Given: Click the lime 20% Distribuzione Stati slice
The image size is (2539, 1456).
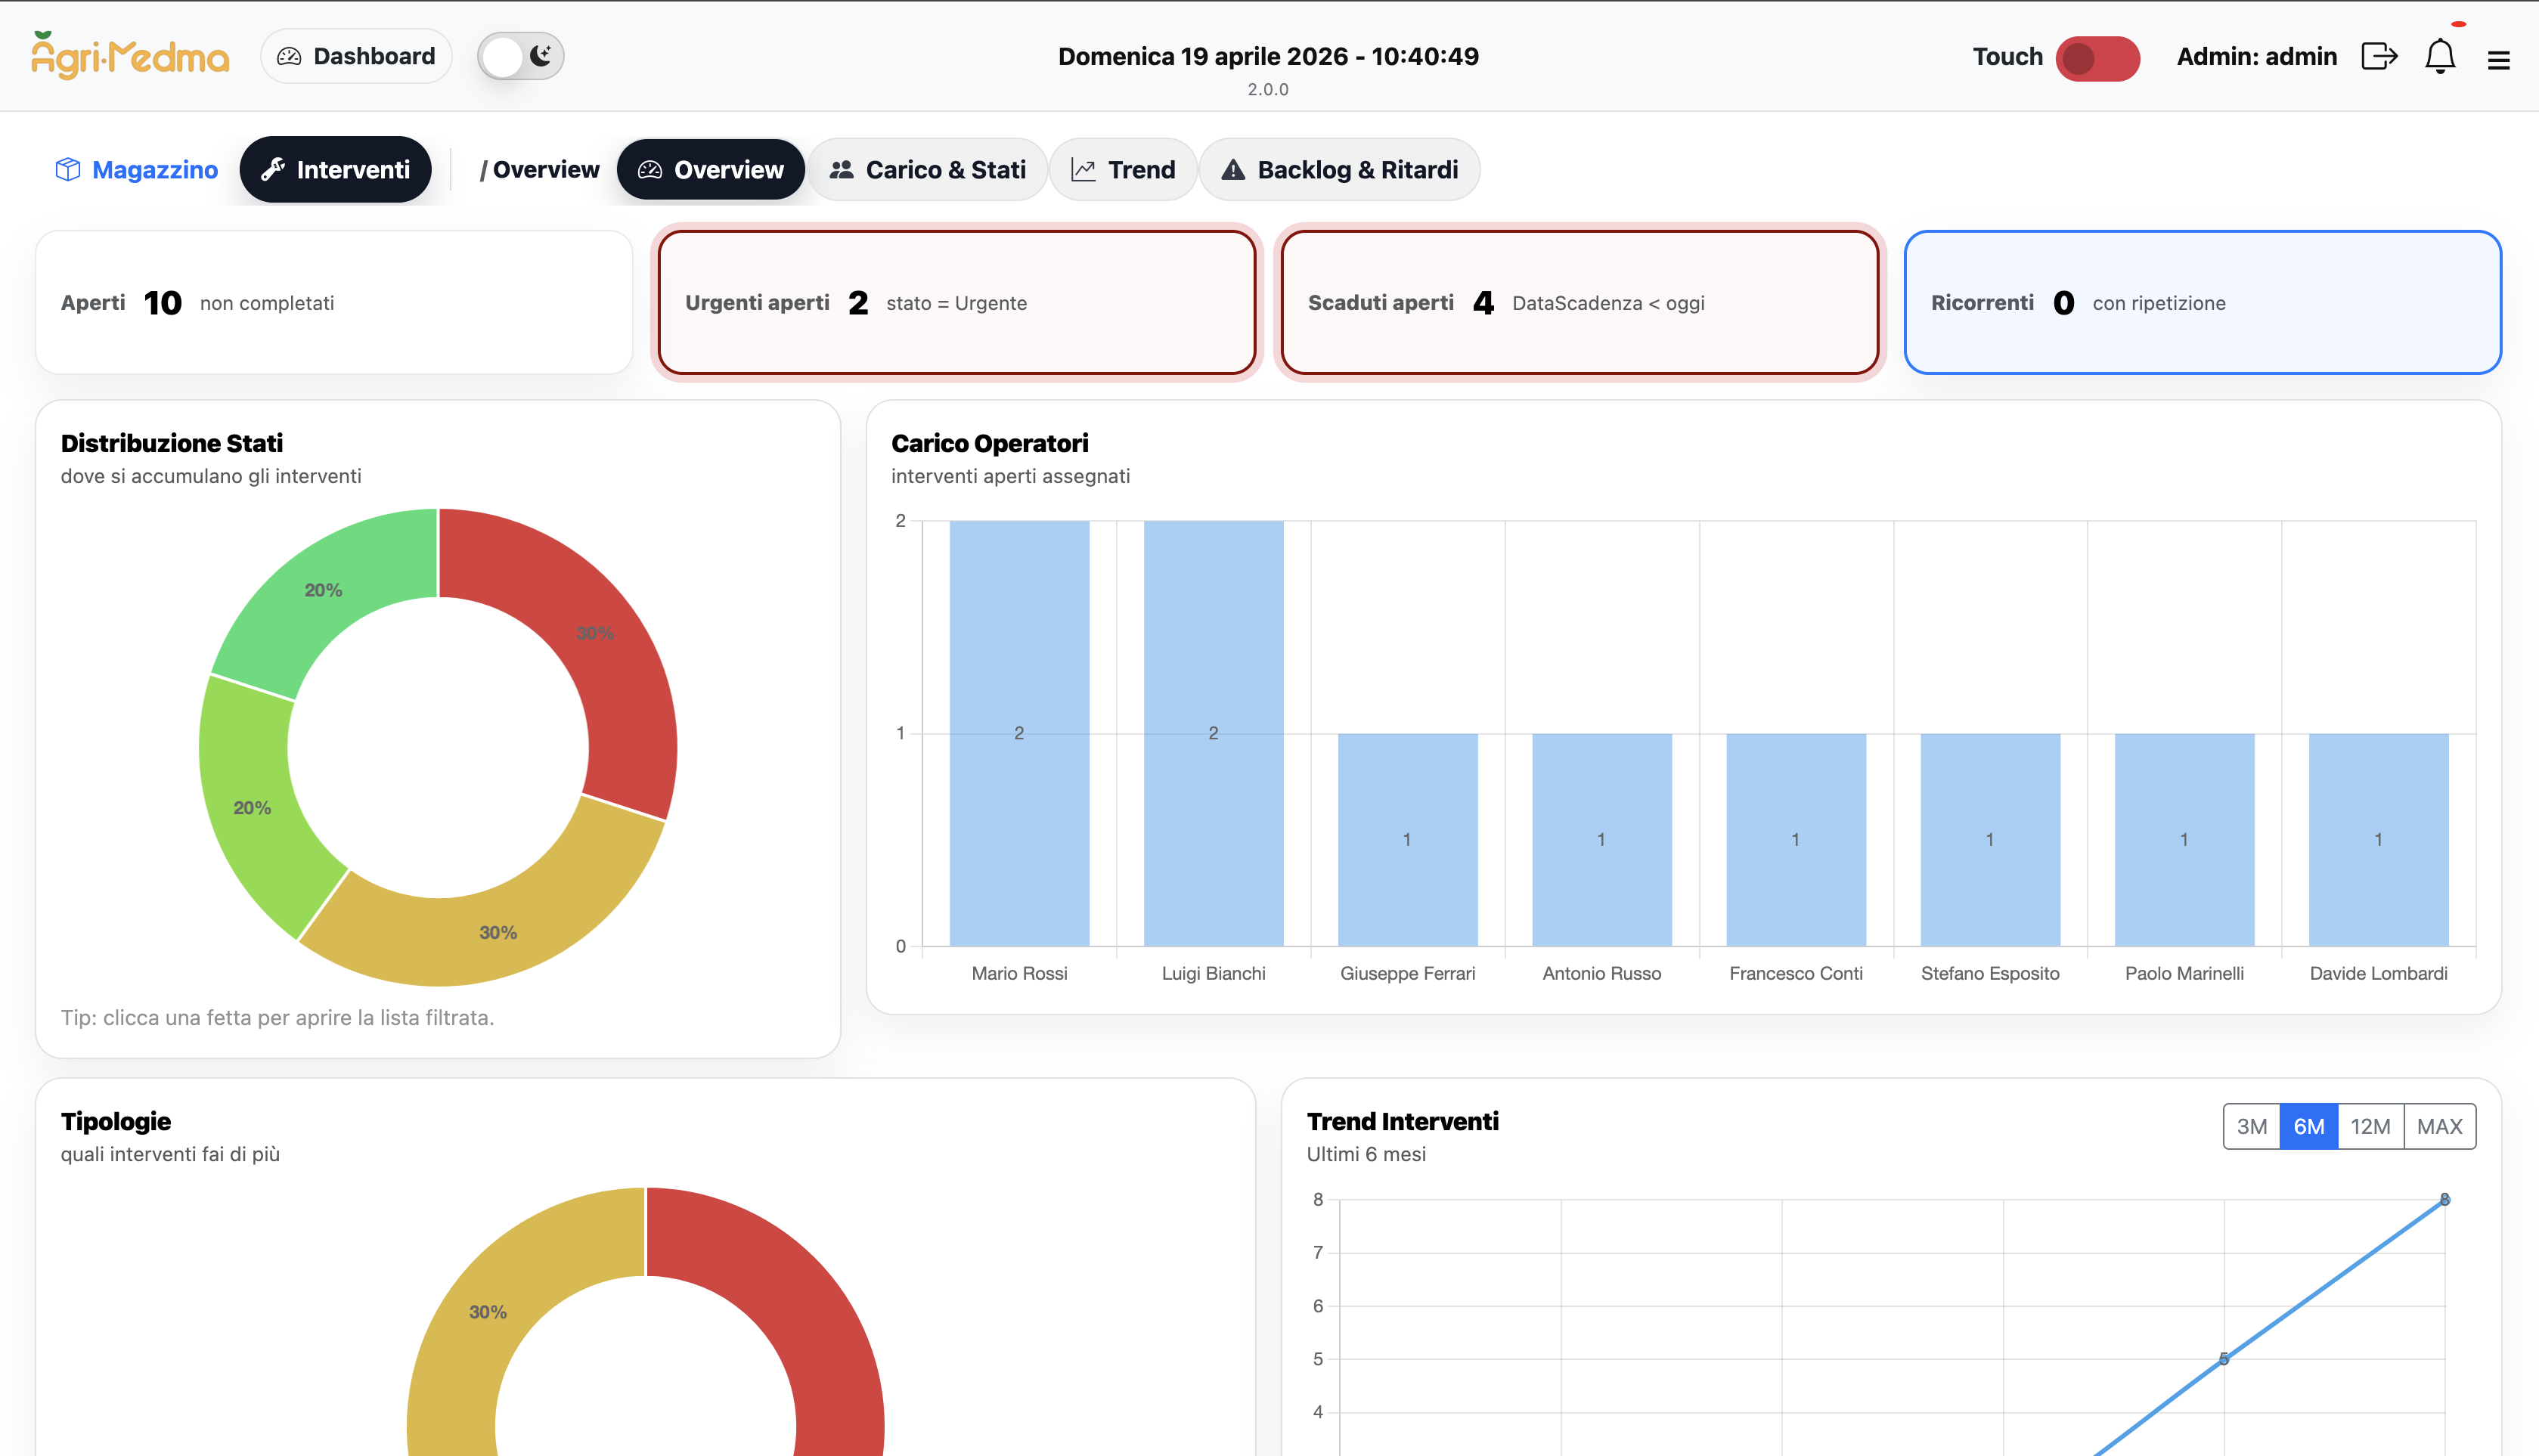Looking at the screenshot, I should [x=252, y=808].
